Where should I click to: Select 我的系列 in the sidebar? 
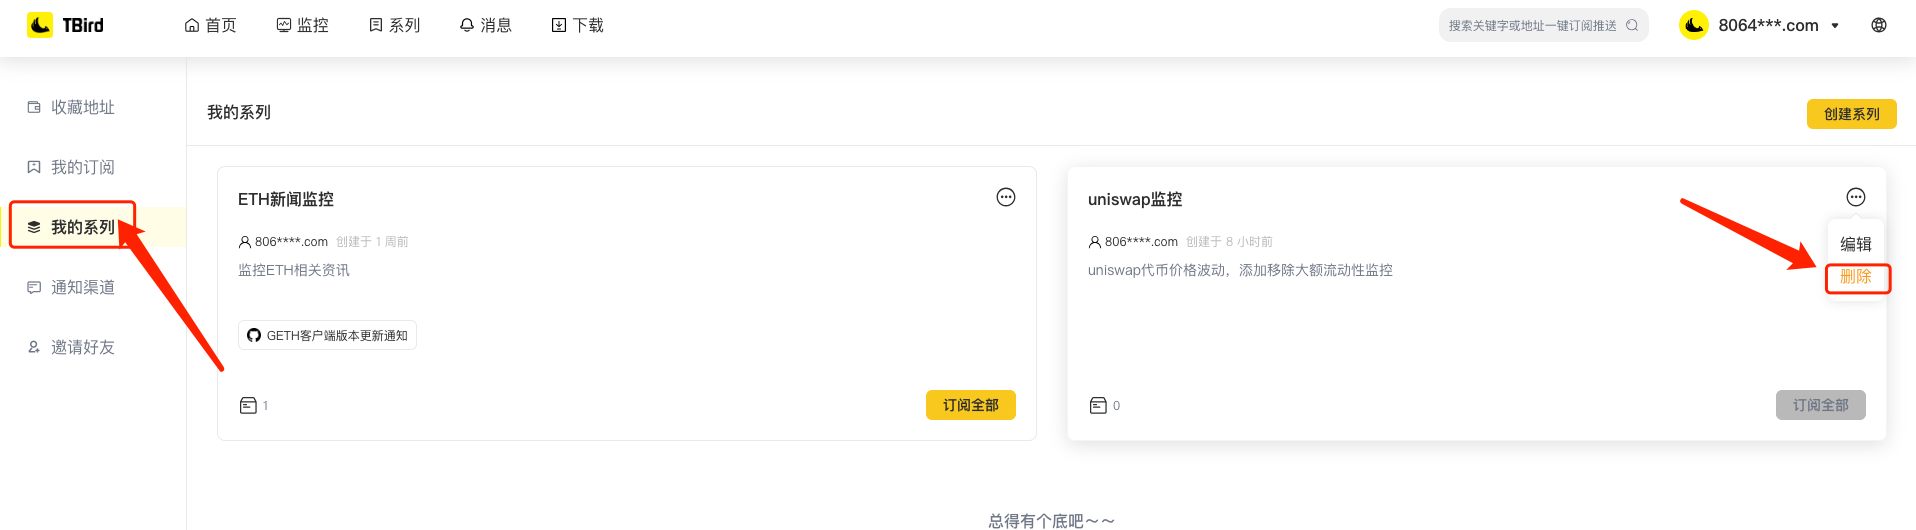tap(82, 227)
